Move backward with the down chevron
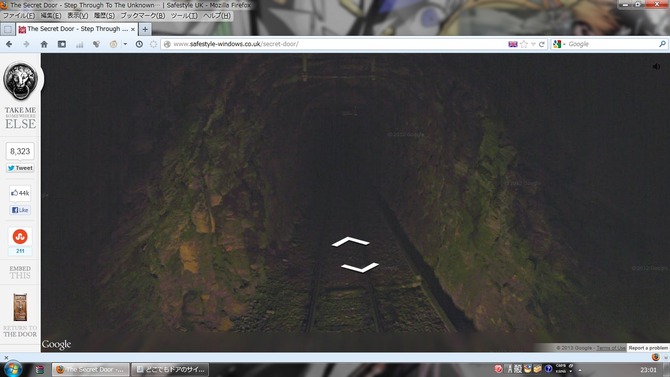 360,268
